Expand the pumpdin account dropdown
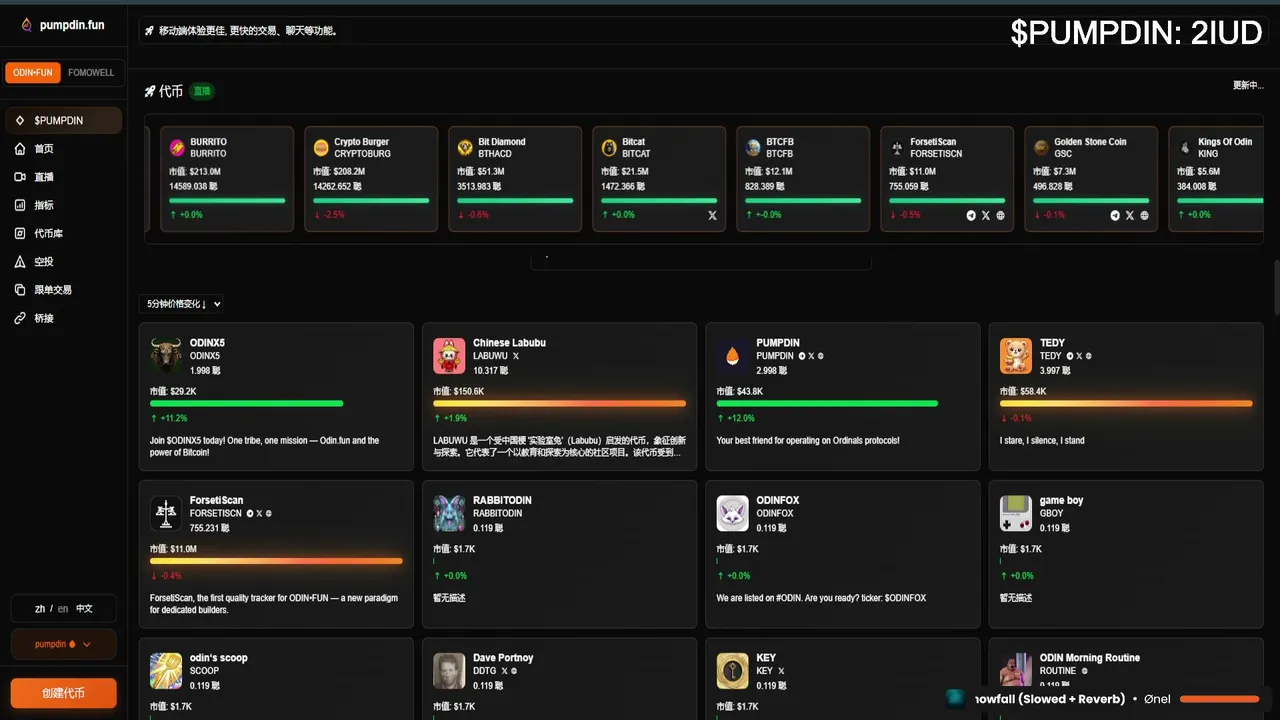 pyautogui.click(x=63, y=645)
